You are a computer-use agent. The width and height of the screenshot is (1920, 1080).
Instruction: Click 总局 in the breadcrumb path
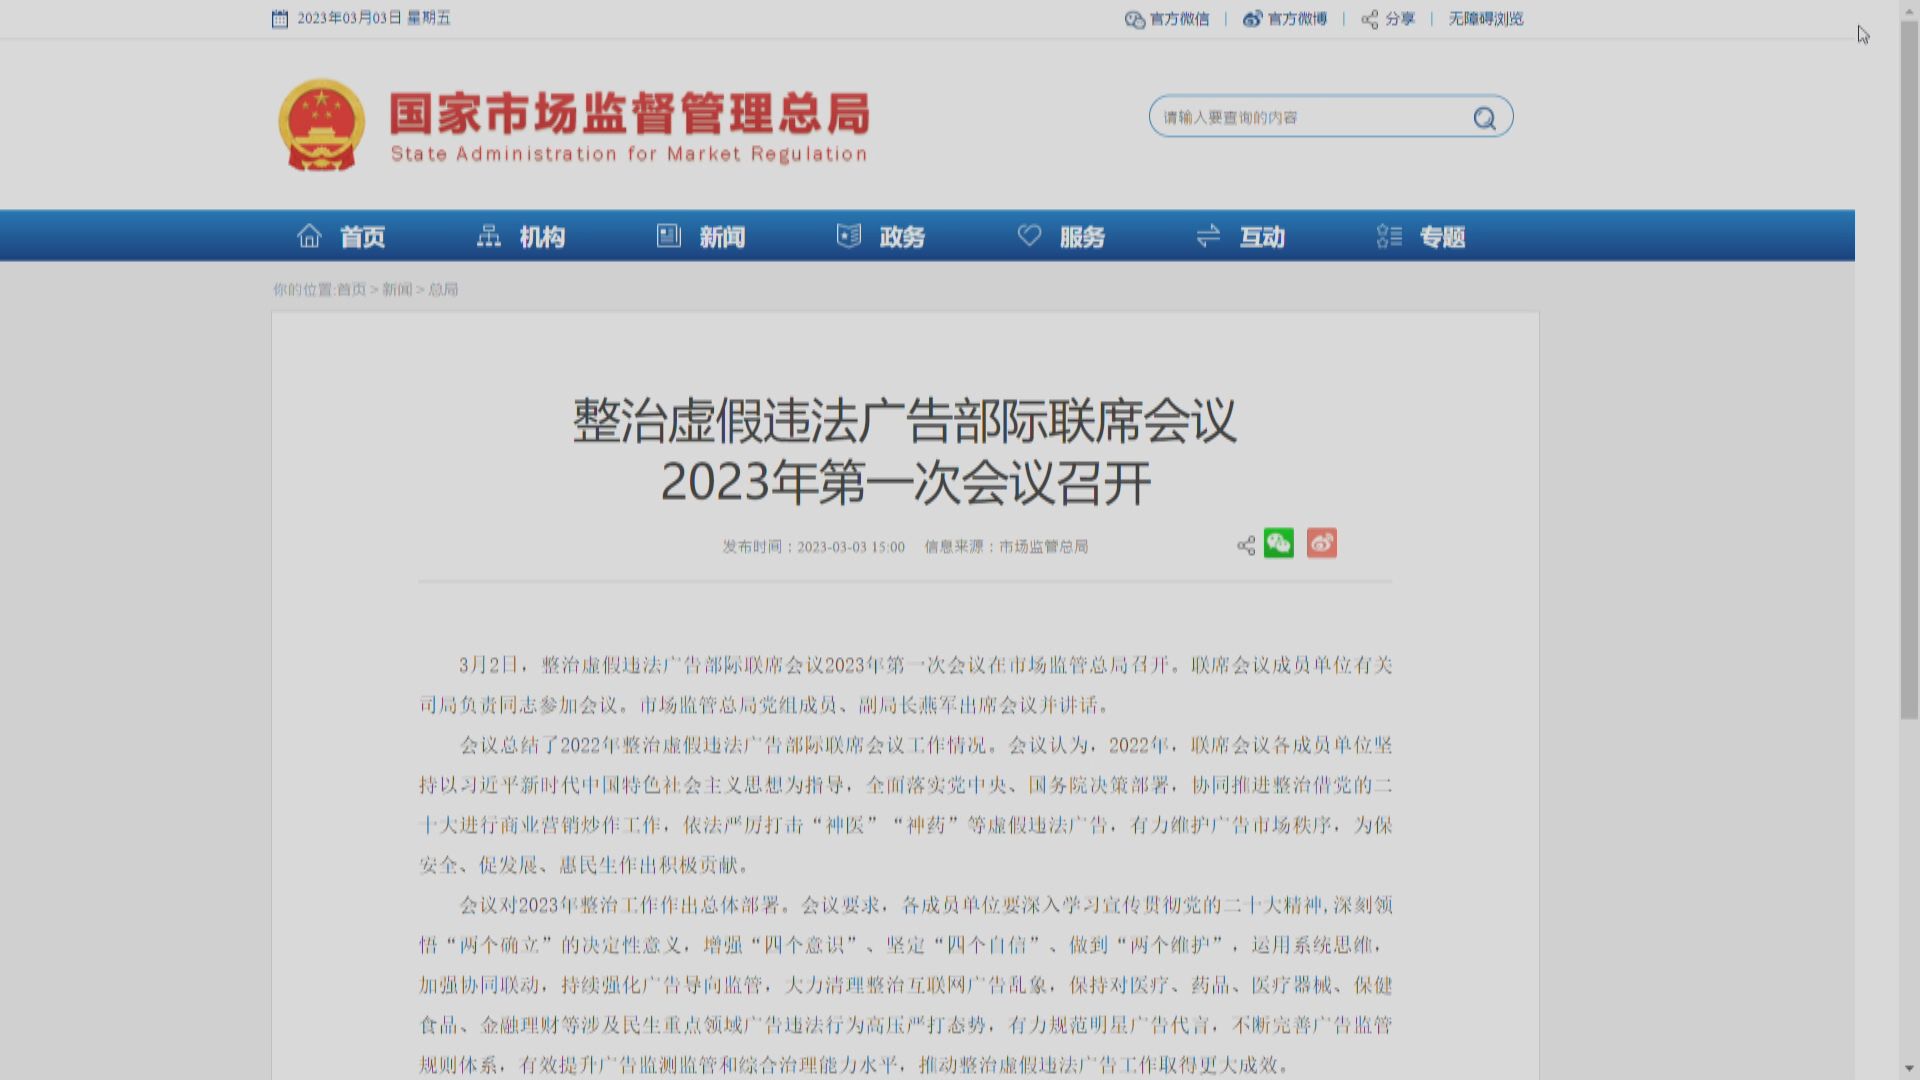point(443,289)
